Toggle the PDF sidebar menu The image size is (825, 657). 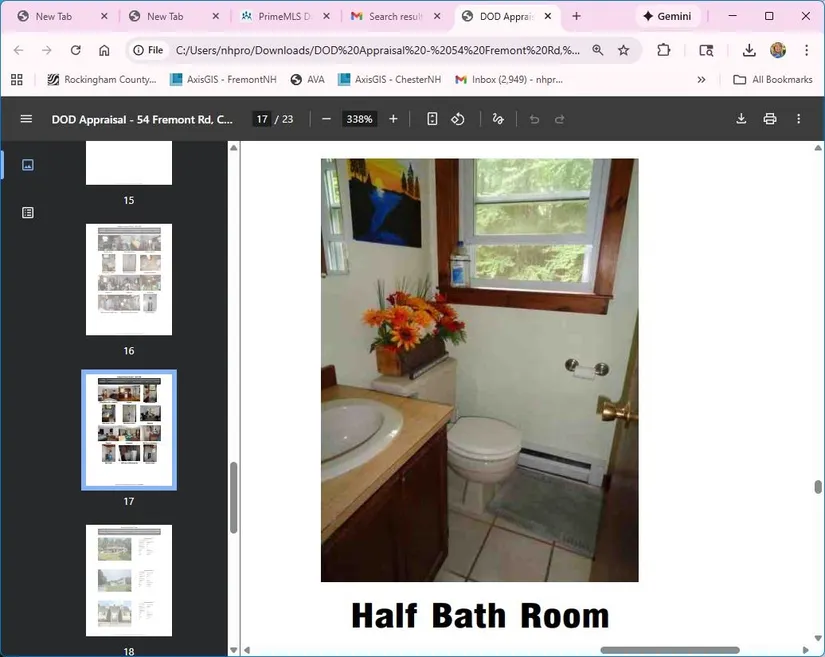point(26,119)
